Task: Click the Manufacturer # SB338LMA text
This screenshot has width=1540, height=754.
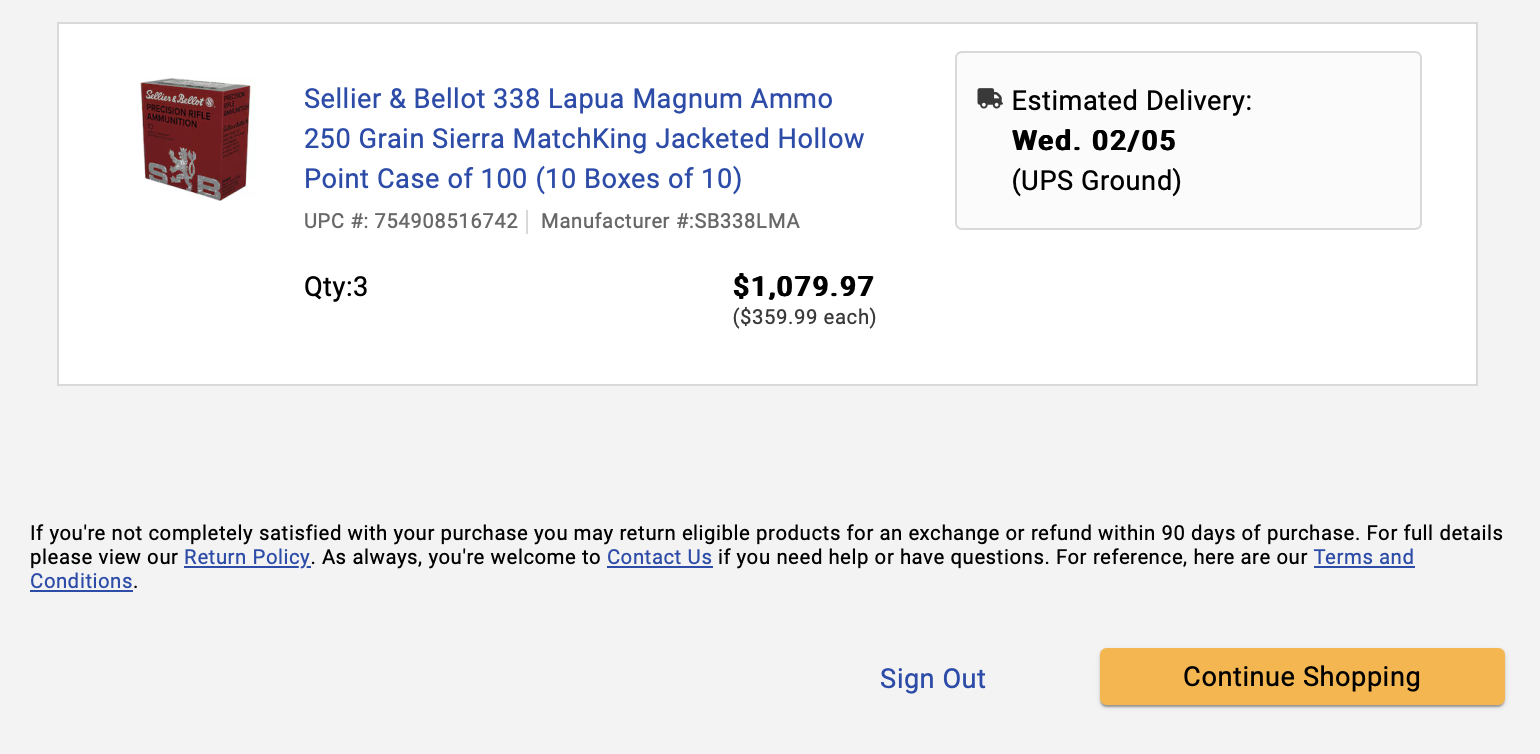Action: click(670, 221)
